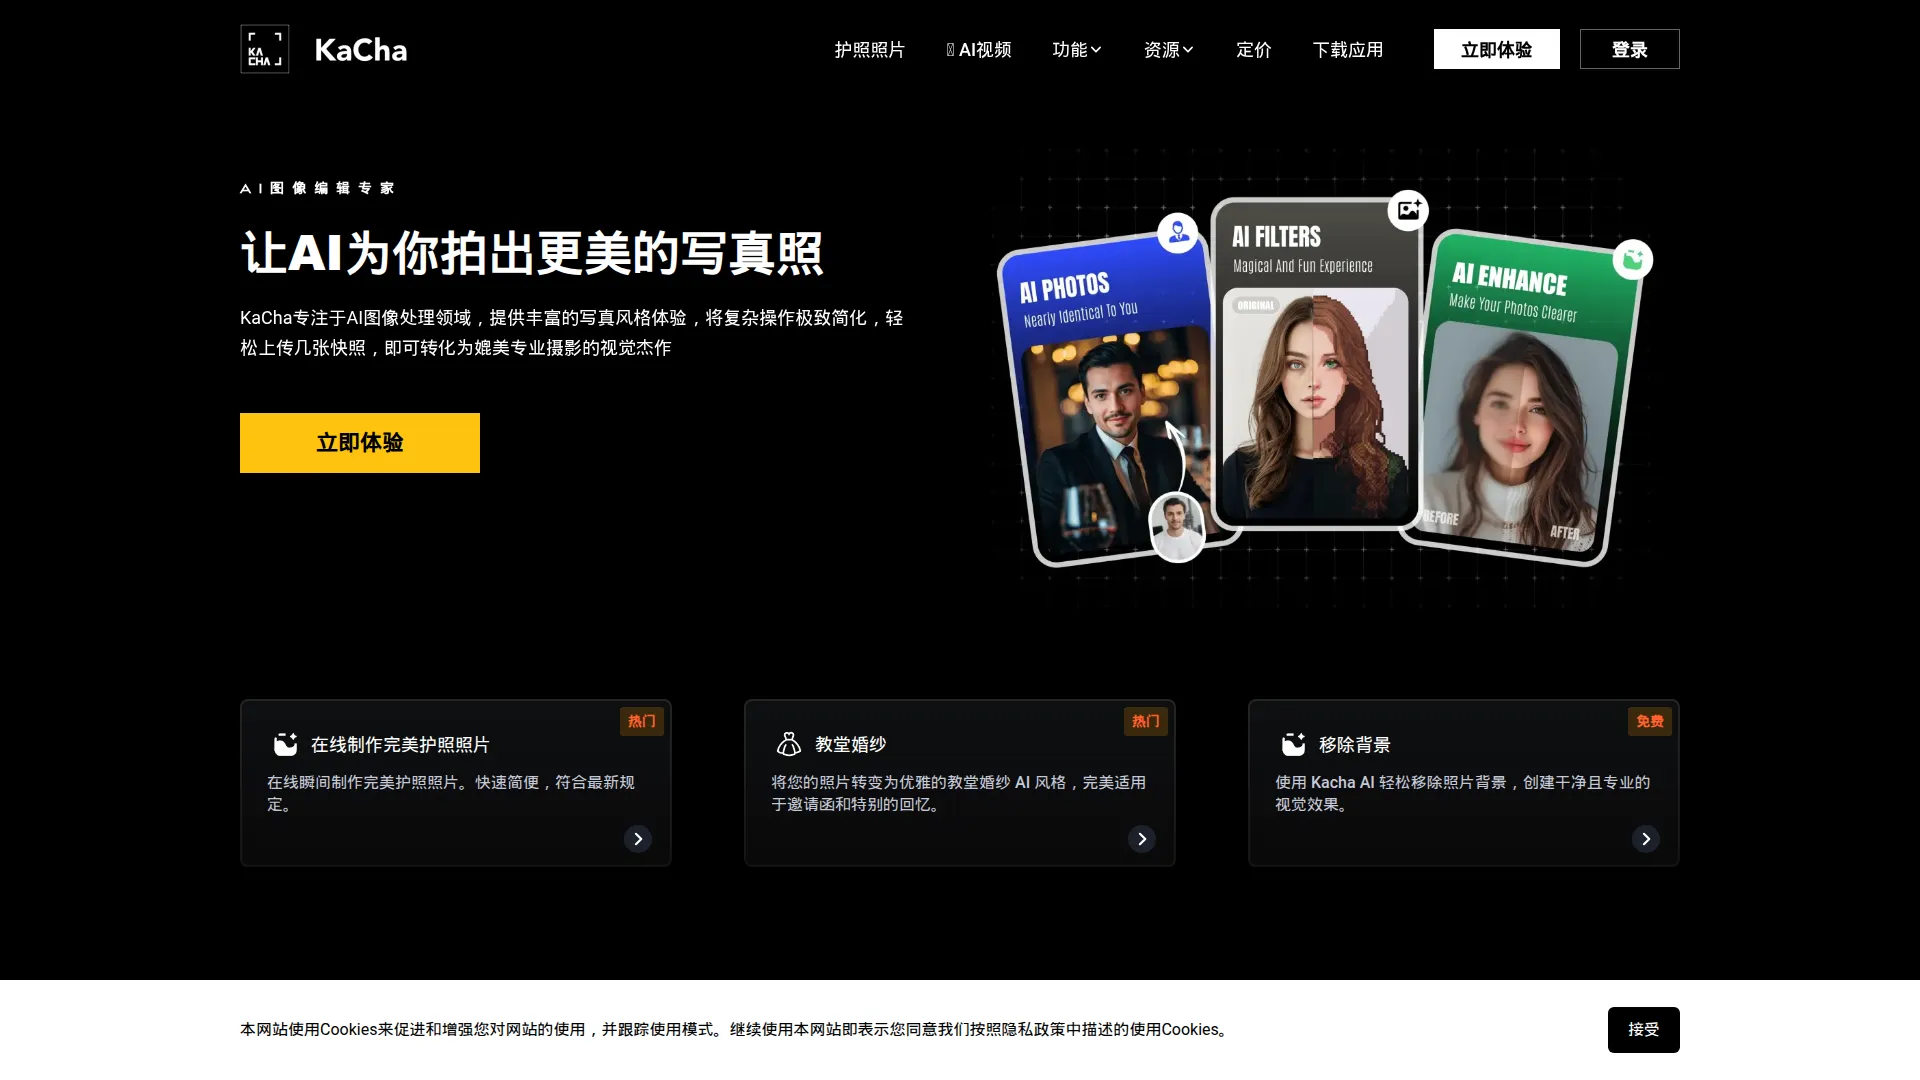Open the 移除背景 card title
The width and height of the screenshot is (1920, 1080).
click(x=1355, y=745)
